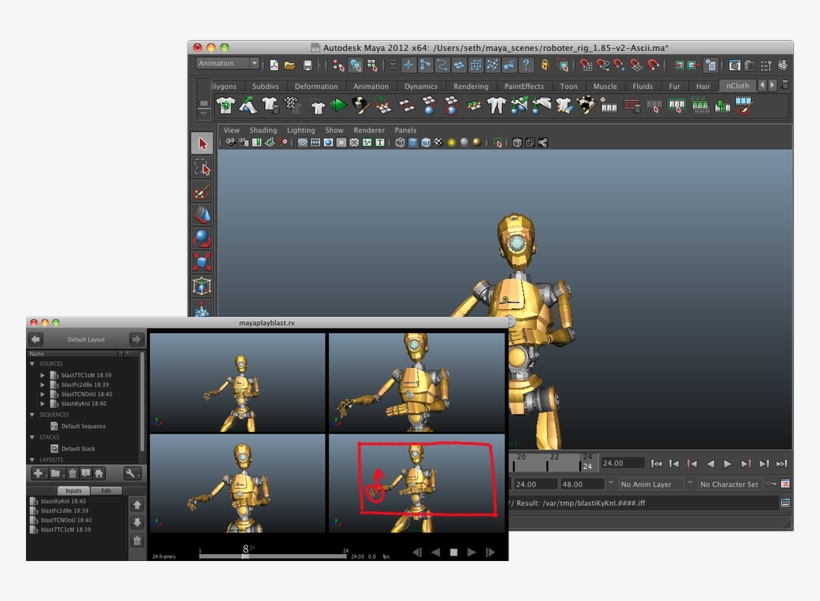Toggle the Snap to curves magnet icon

click(x=603, y=65)
